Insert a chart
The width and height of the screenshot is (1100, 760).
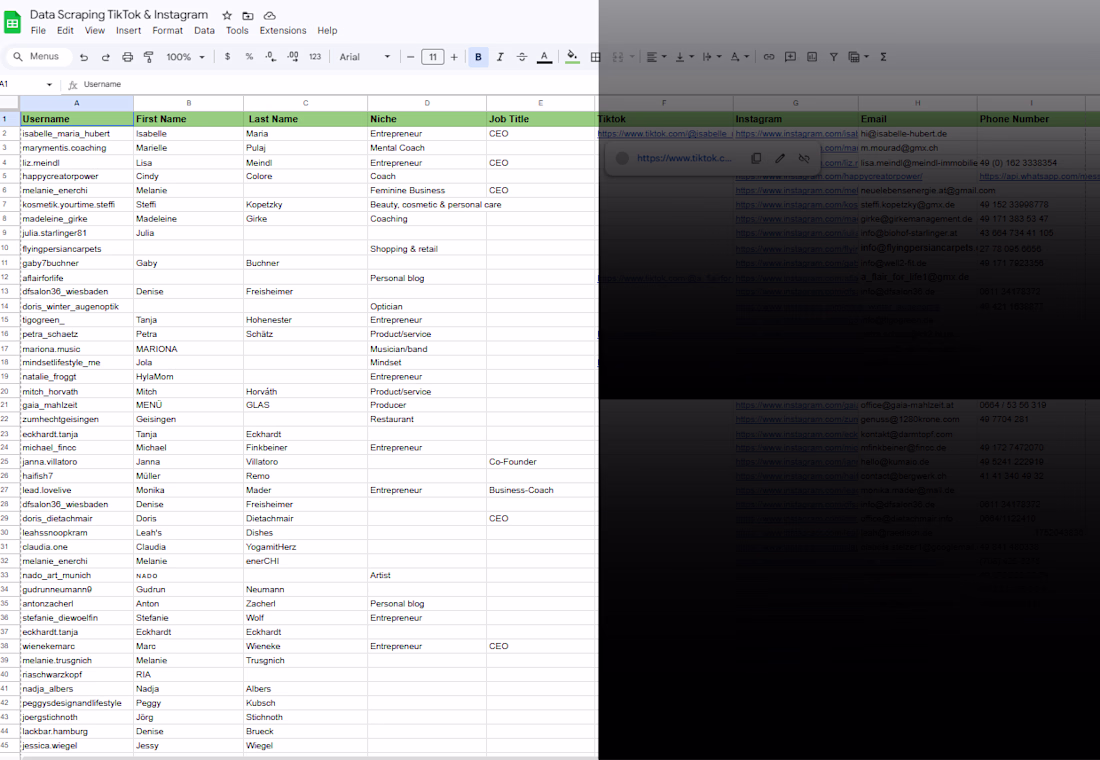812,57
